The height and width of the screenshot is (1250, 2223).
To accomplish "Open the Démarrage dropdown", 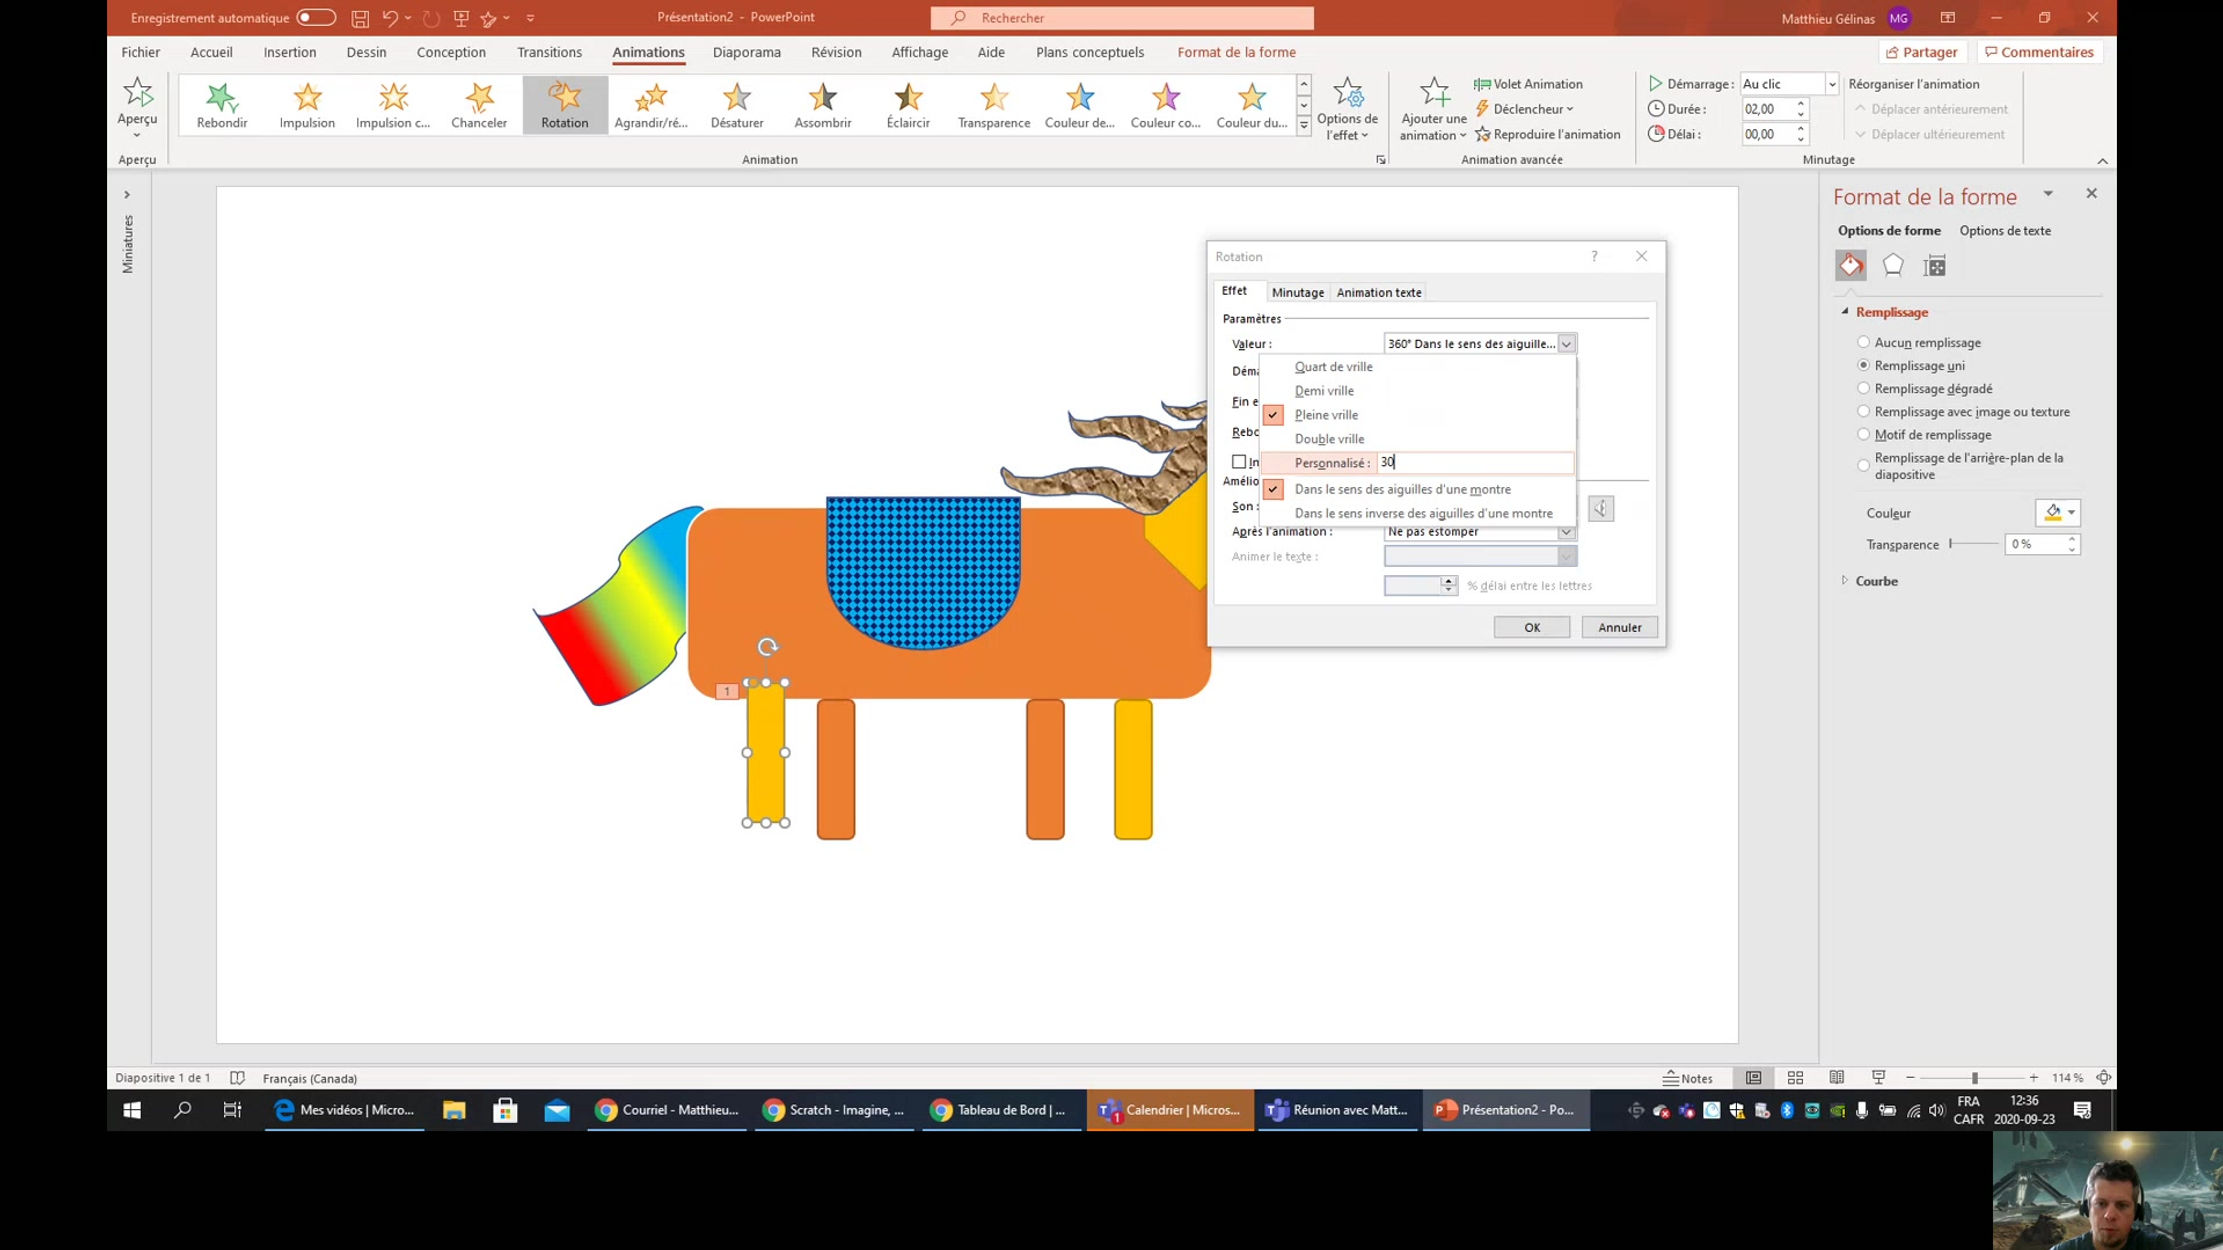I will pos(1833,83).
